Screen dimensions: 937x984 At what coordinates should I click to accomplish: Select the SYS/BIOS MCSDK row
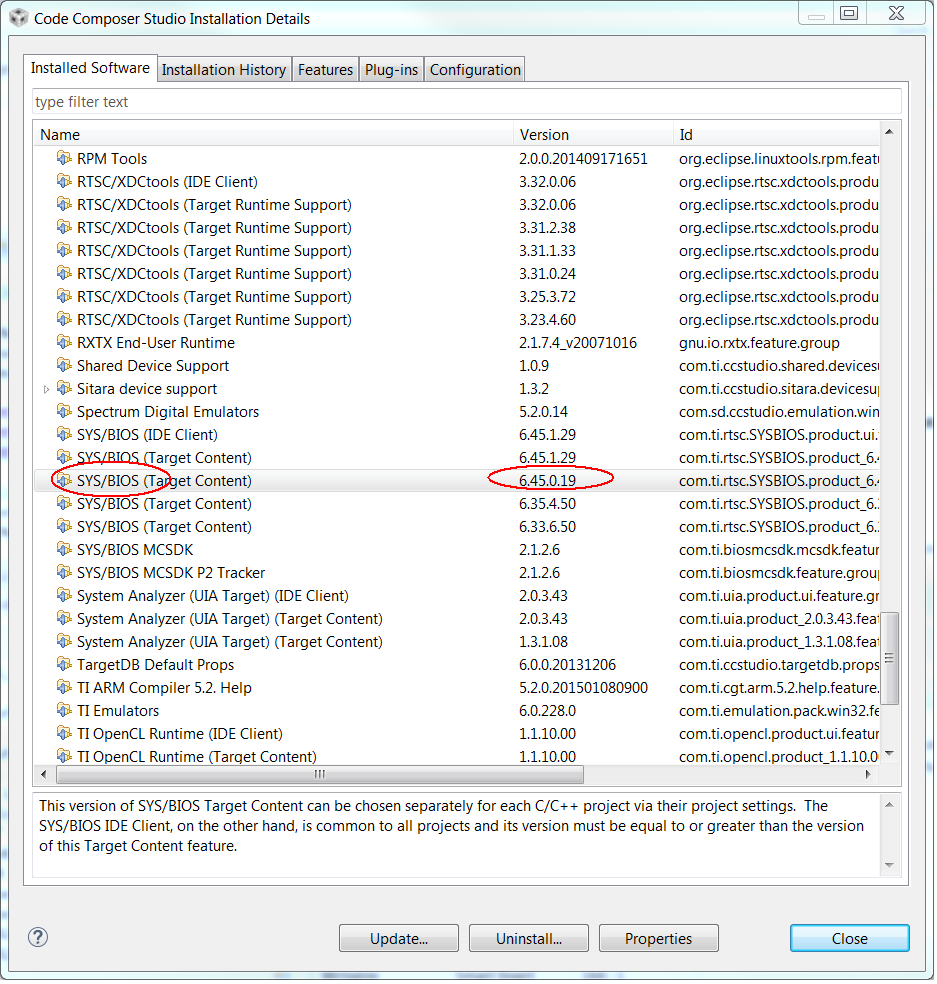coord(457,550)
